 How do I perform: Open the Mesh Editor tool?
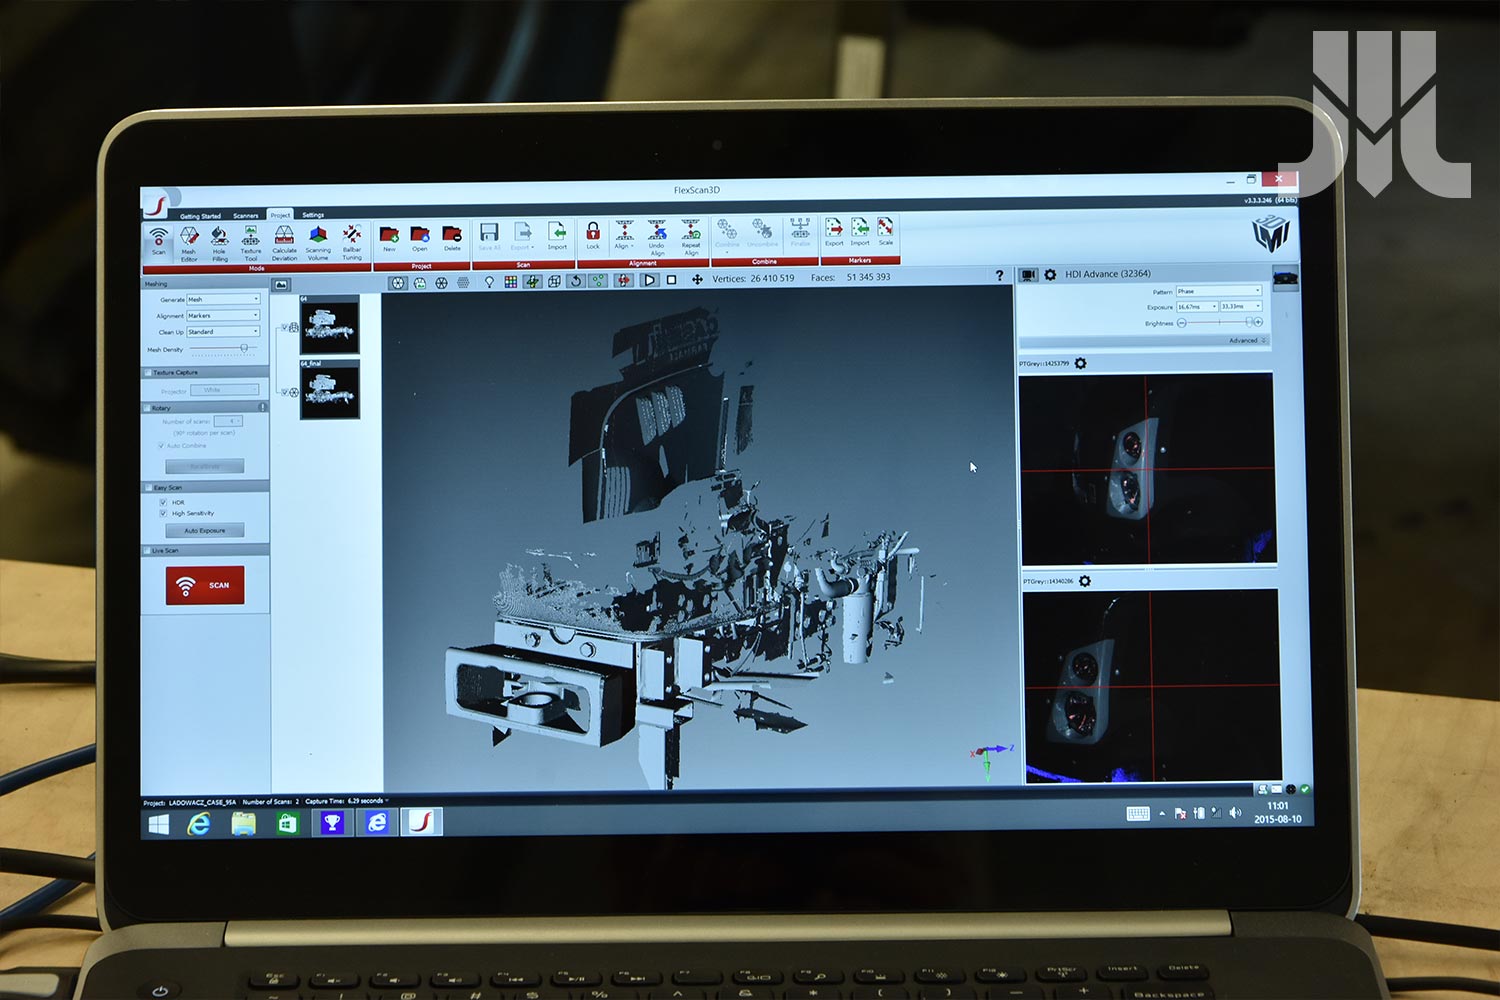pos(189,243)
